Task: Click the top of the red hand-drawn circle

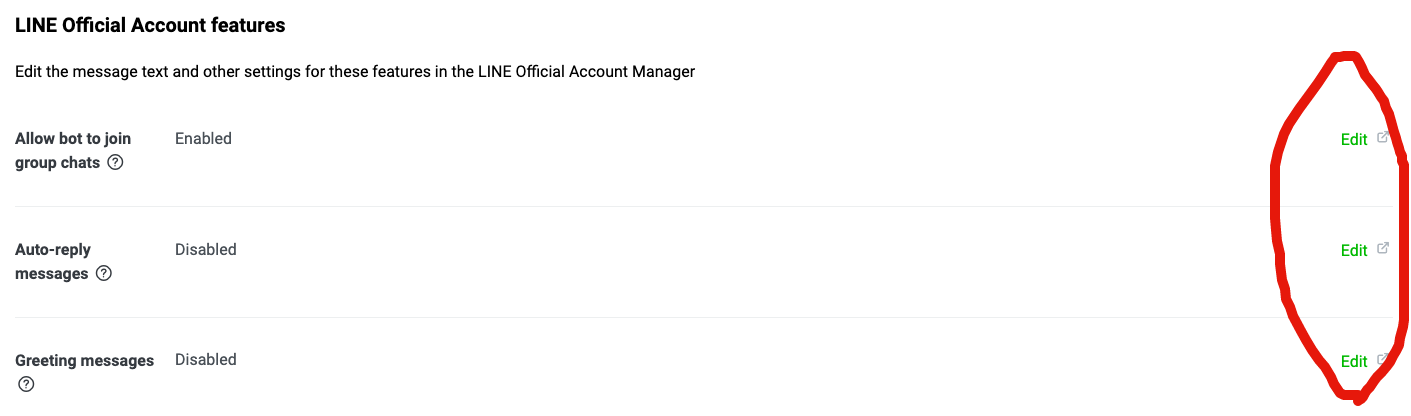Action: click(1347, 56)
